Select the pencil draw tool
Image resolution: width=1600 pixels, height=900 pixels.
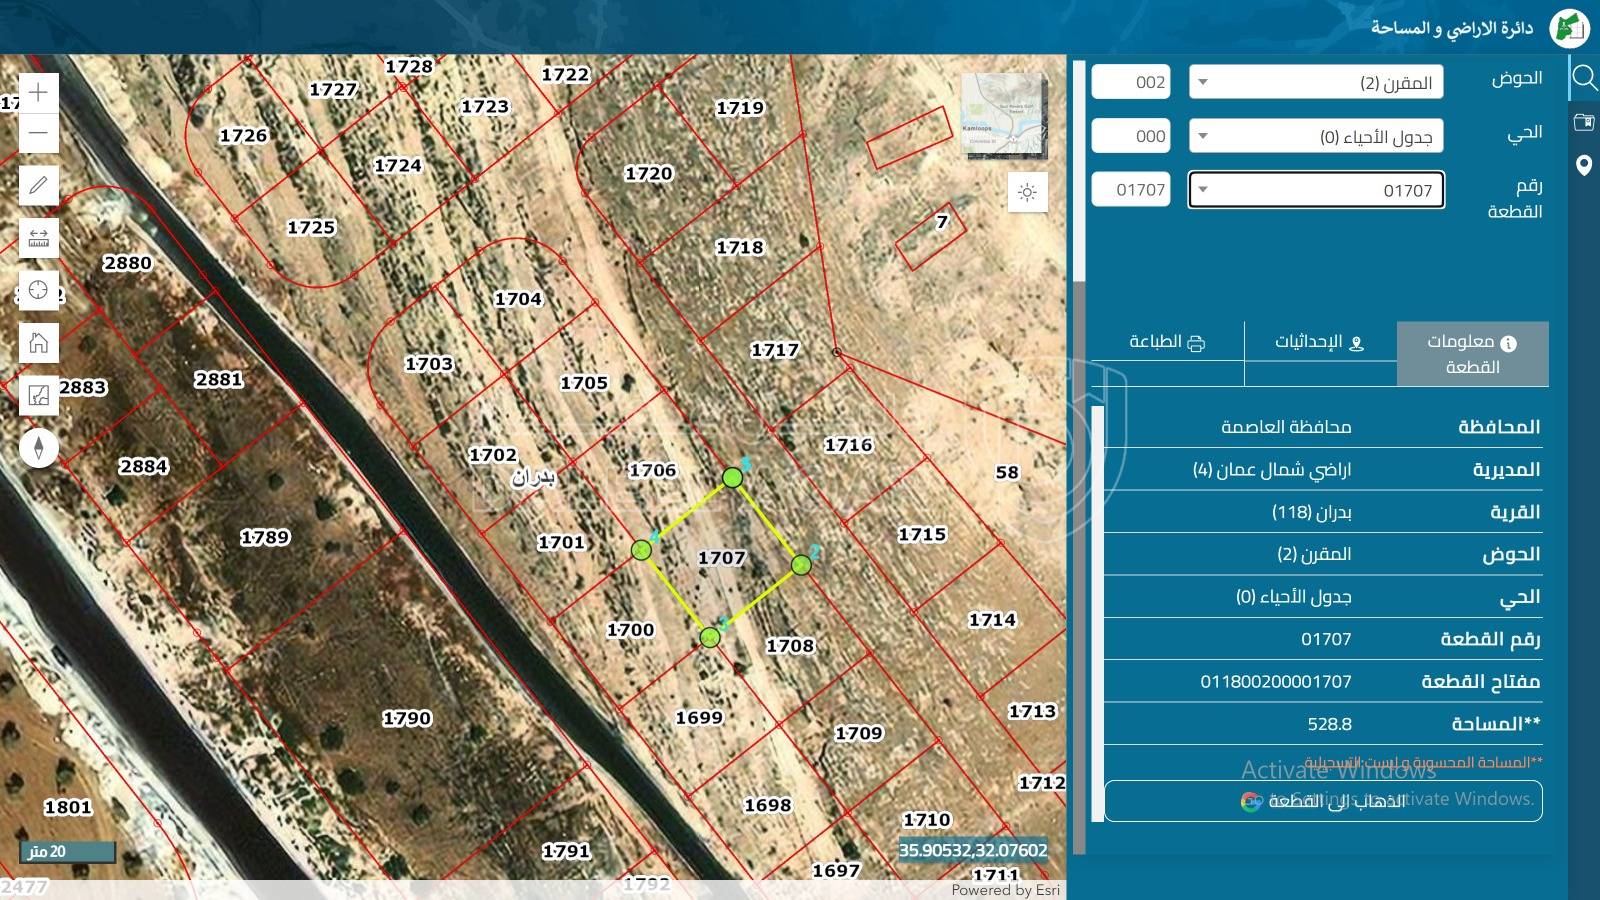tap(38, 185)
